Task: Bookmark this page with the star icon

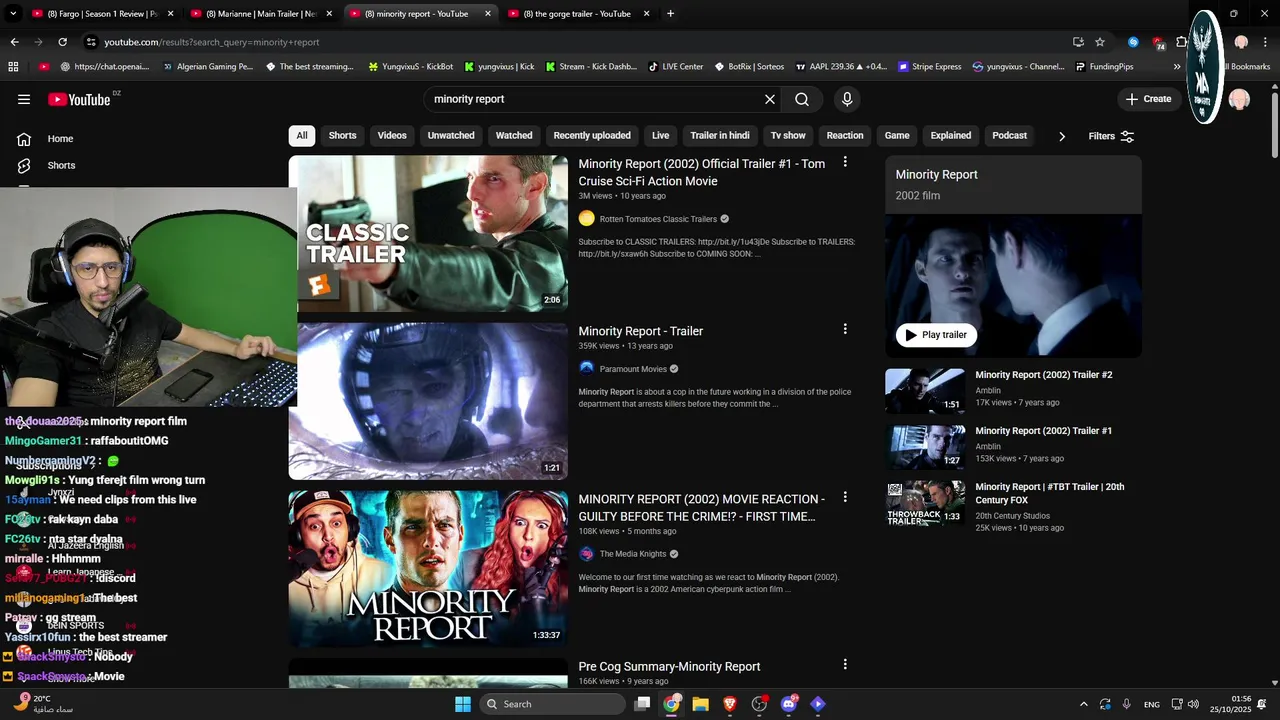Action: point(1100,42)
